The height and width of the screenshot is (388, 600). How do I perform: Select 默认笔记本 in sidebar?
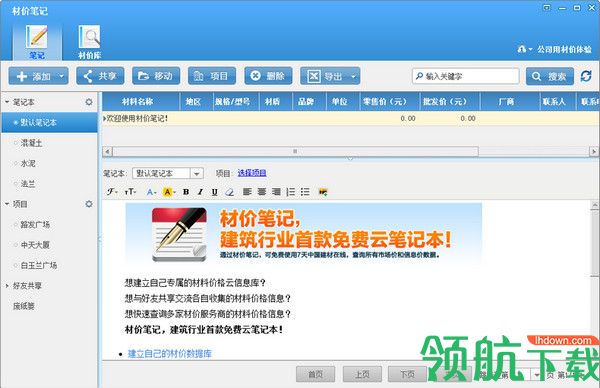50,122
